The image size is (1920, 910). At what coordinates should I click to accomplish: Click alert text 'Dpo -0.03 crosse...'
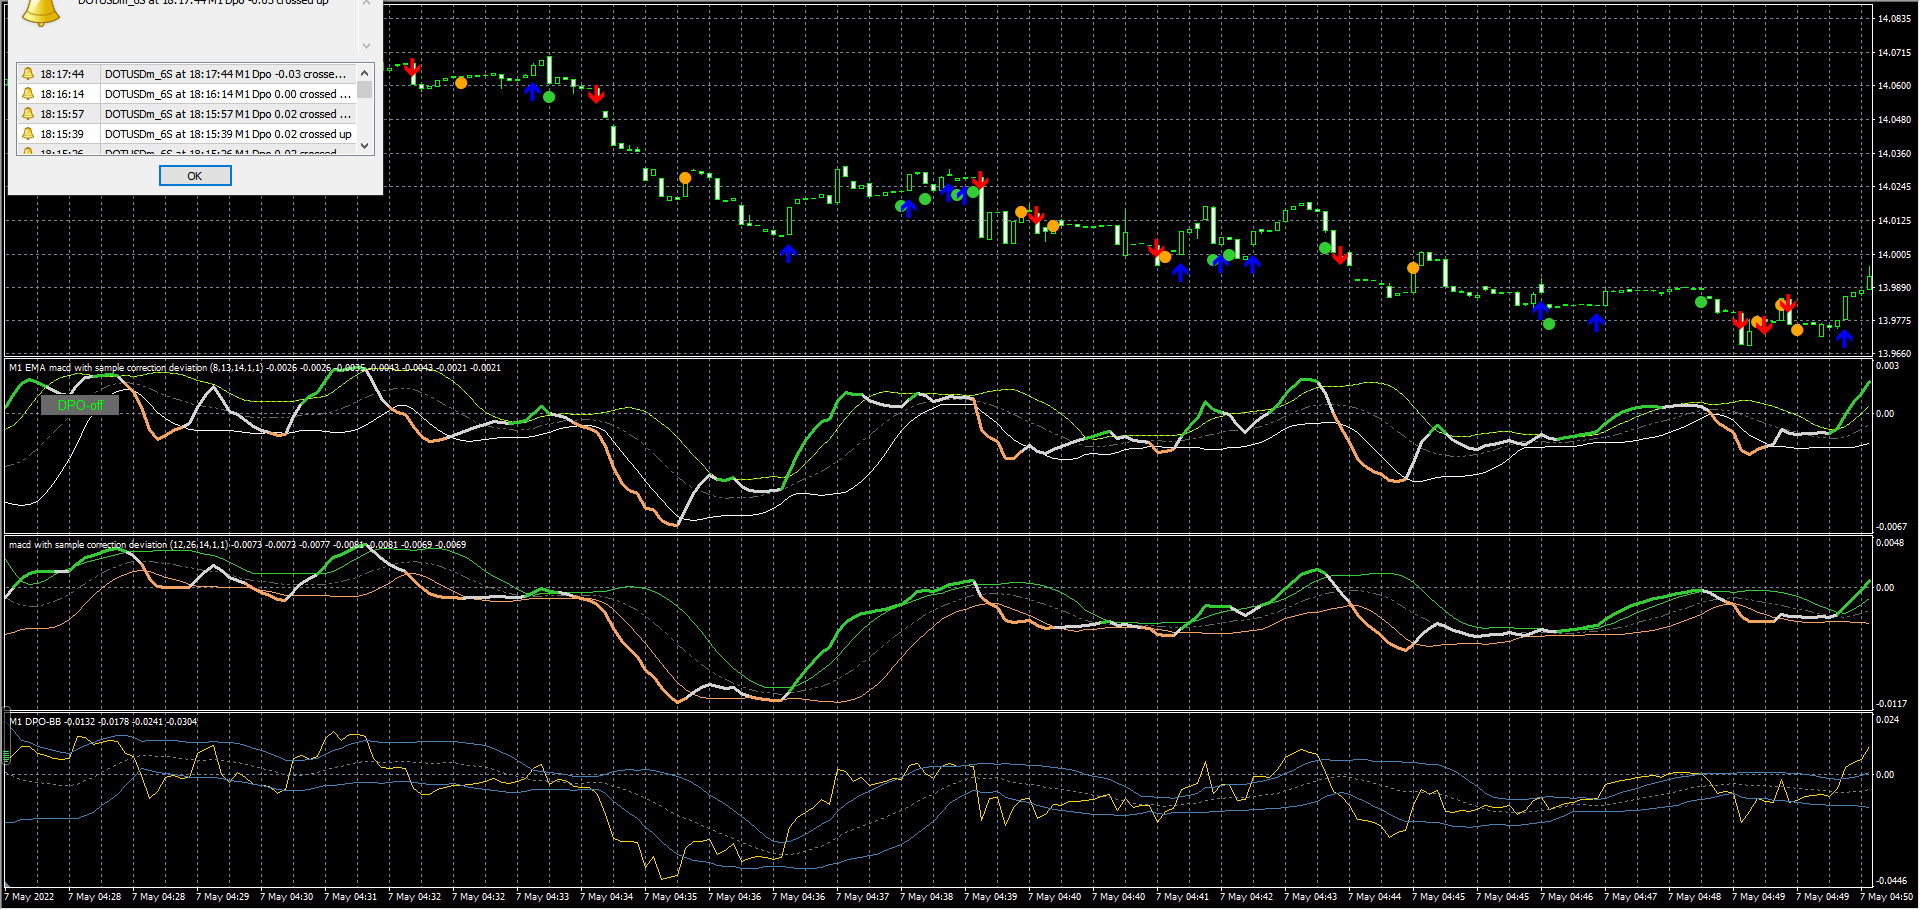point(299,74)
